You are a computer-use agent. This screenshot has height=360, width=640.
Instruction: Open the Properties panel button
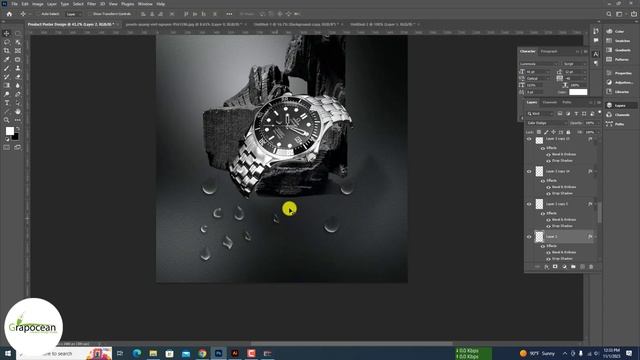[x=619, y=73]
